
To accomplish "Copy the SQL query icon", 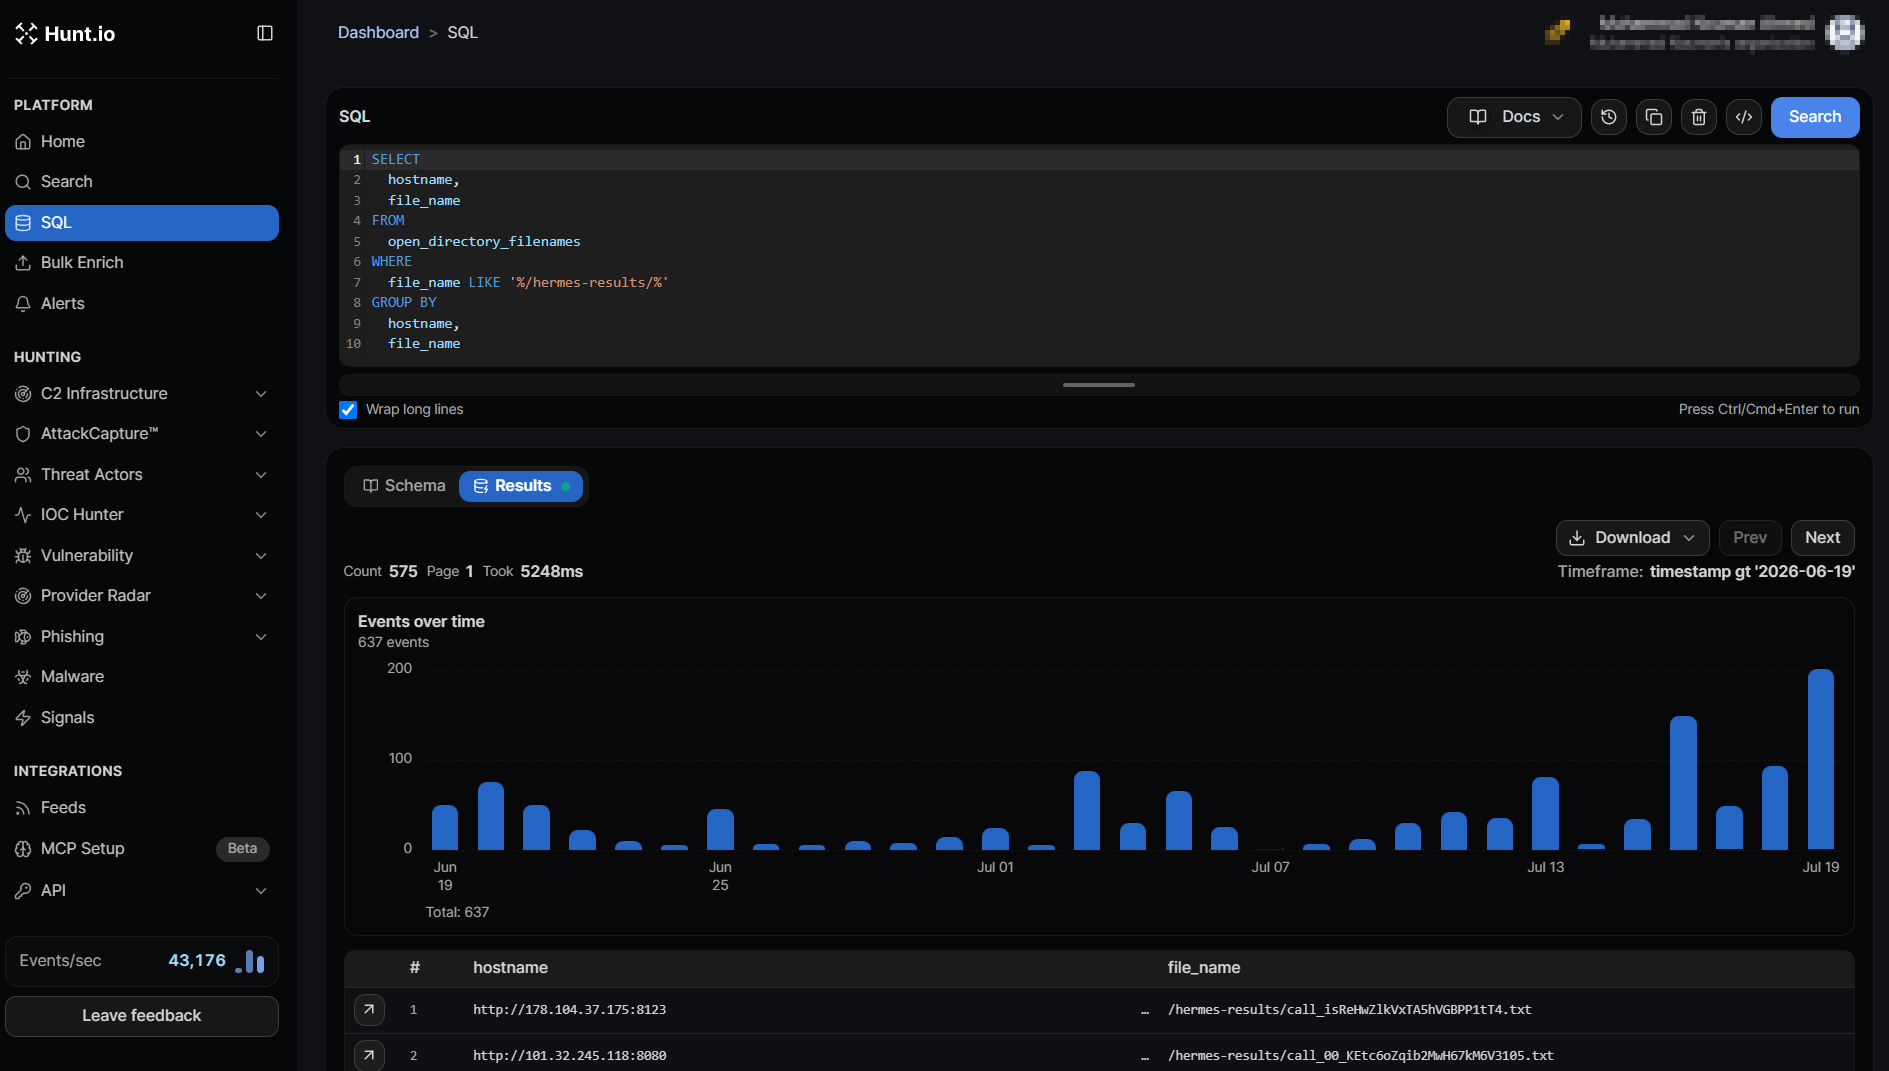I will [x=1654, y=117].
